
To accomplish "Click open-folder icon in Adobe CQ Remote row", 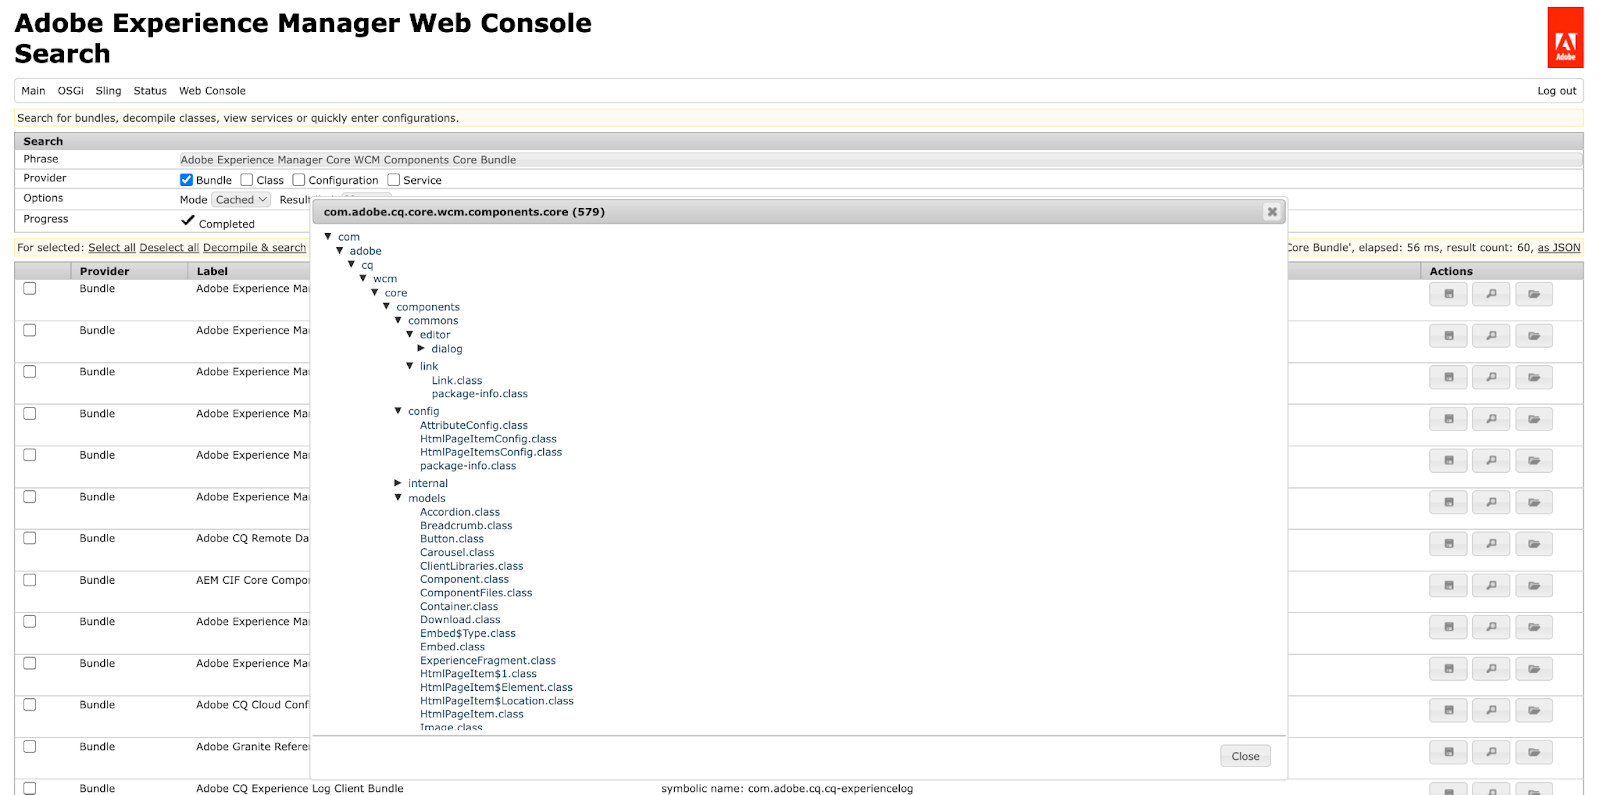I will coord(1534,544).
